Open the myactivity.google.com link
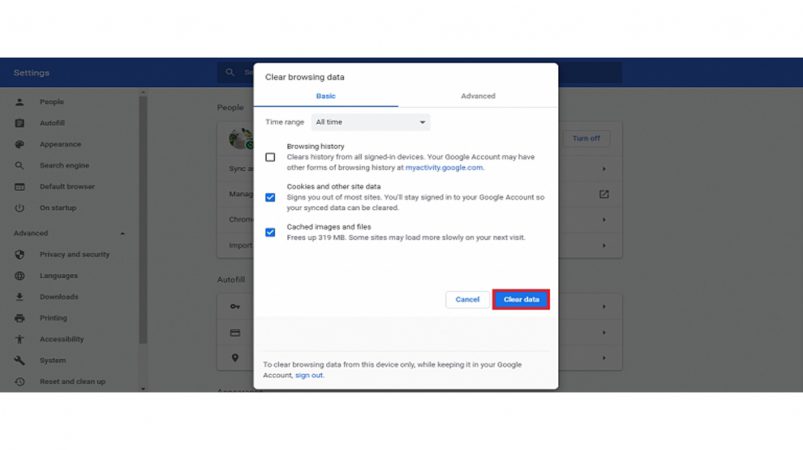This screenshot has width=803, height=450. (x=444, y=167)
